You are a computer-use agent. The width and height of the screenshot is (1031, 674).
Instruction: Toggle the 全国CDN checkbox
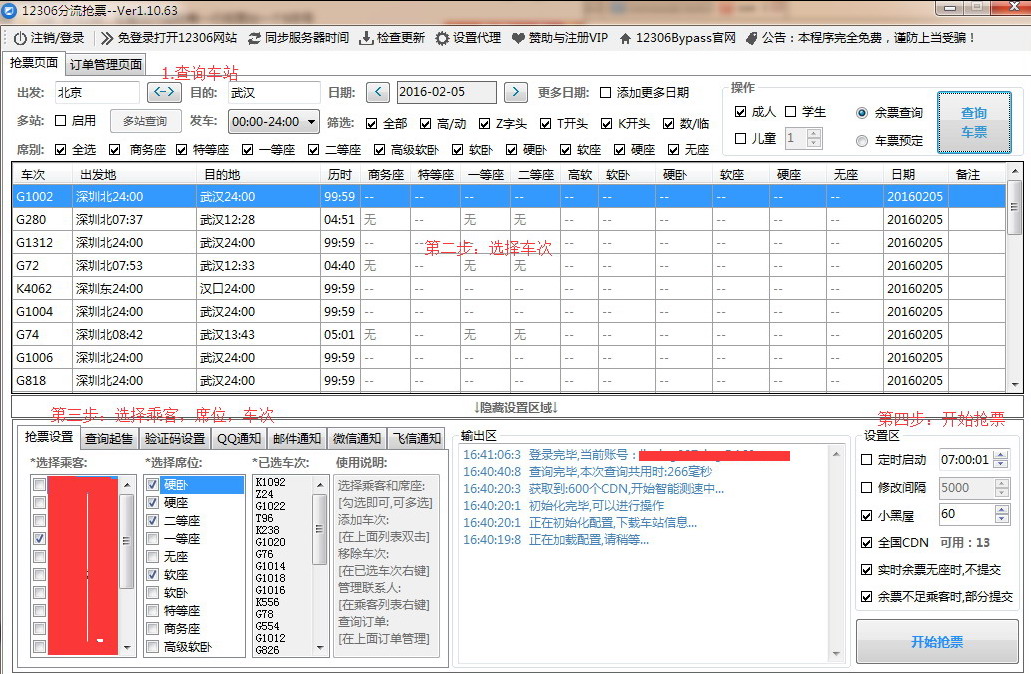tap(867, 542)
